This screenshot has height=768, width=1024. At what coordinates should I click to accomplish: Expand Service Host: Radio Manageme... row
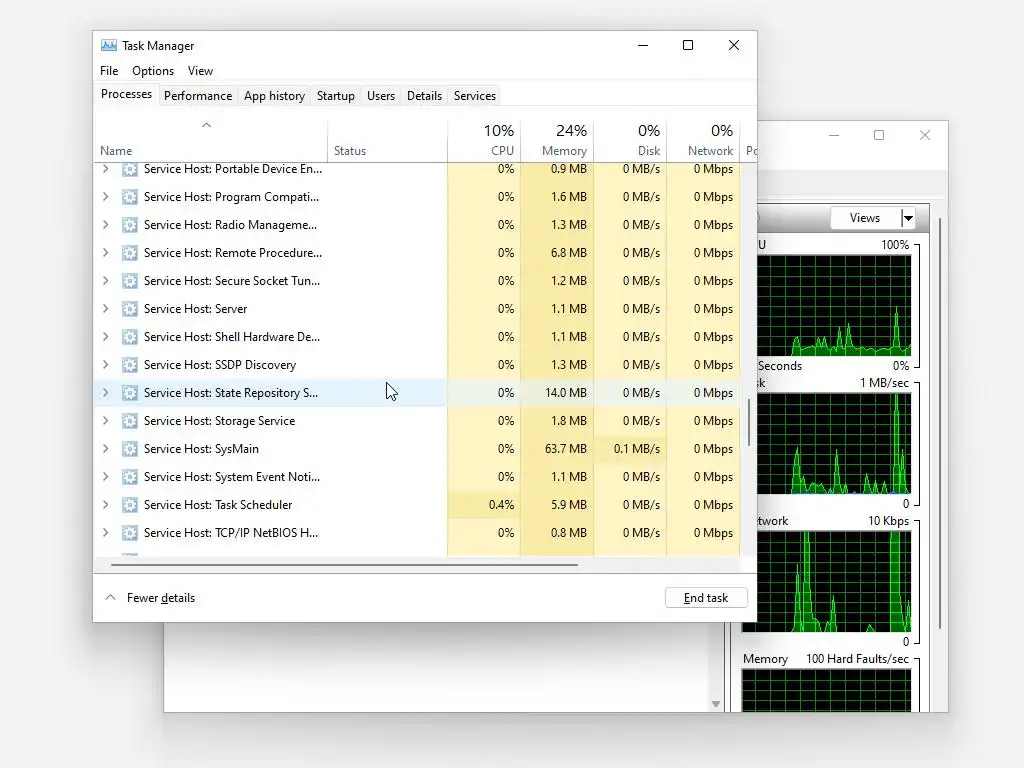coord(106,225)
